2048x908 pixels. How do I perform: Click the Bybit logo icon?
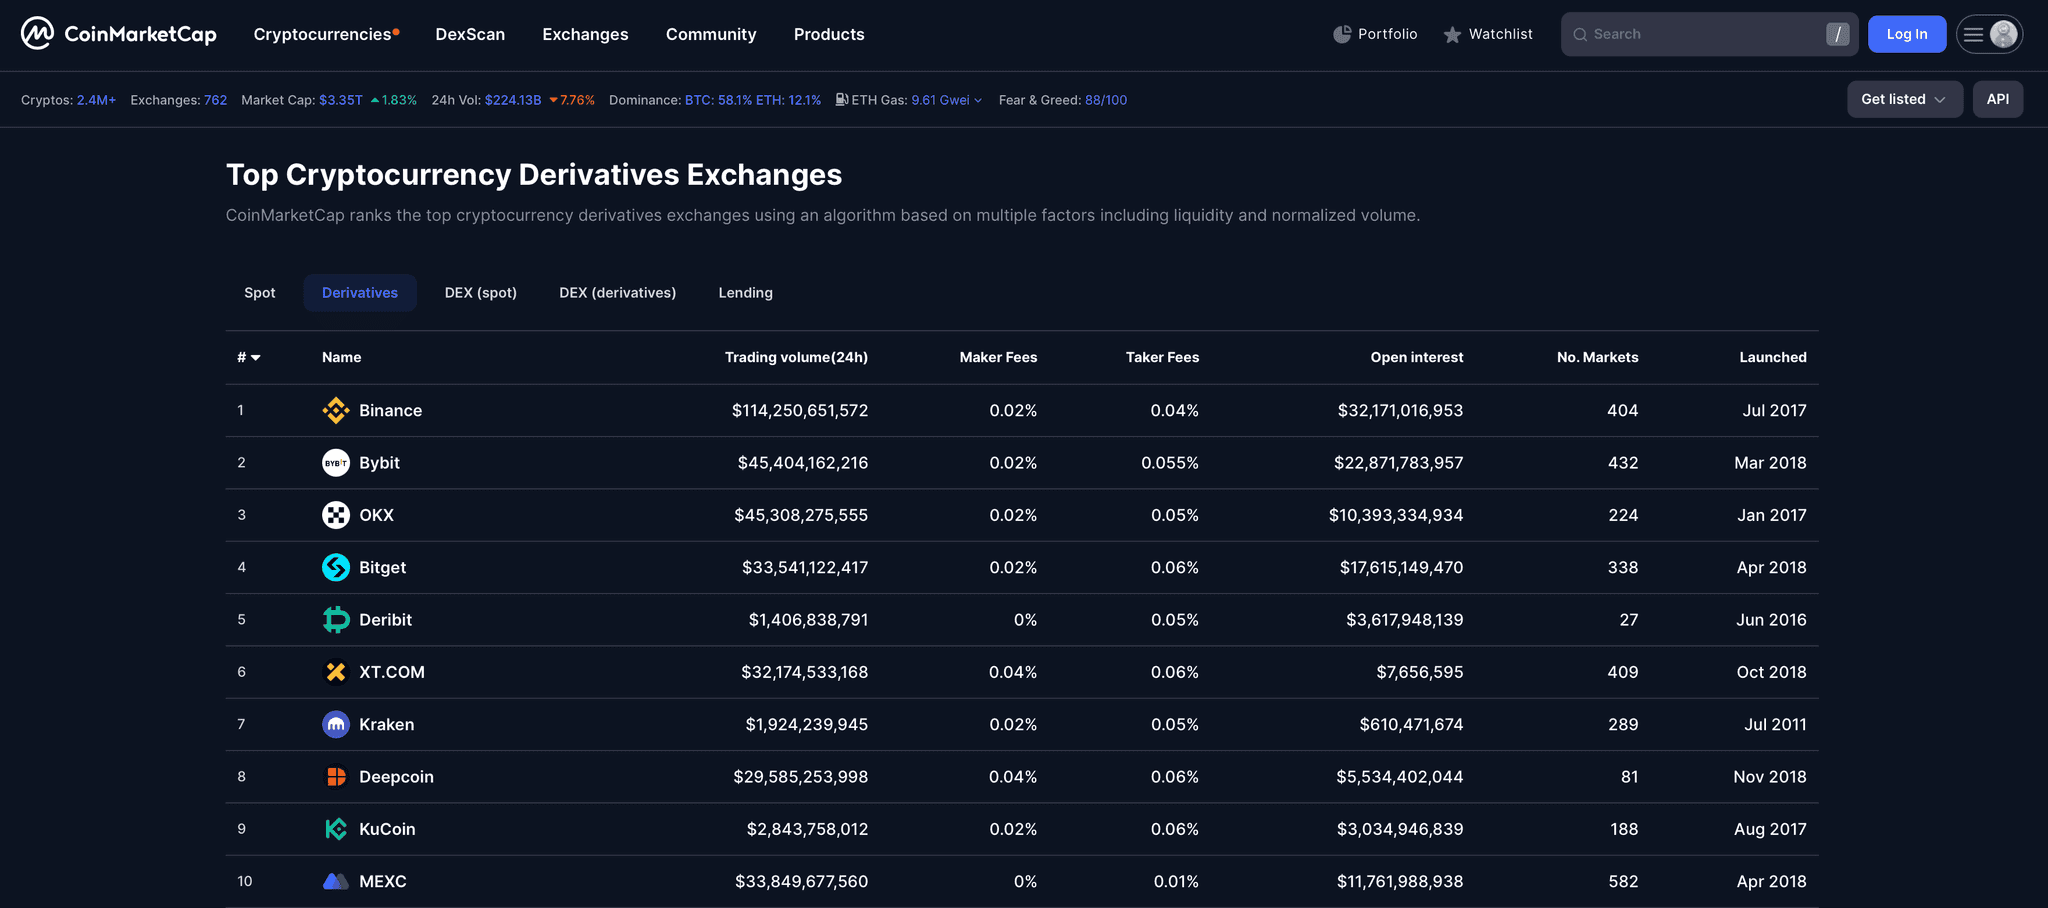coord(337,462)
